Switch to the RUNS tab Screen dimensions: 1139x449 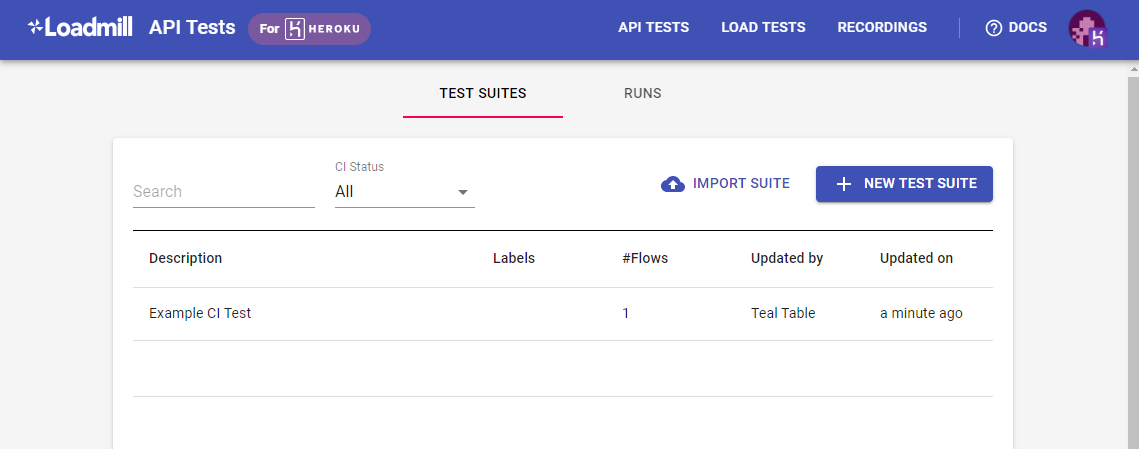pyautogui.click(x=642, y=94)
